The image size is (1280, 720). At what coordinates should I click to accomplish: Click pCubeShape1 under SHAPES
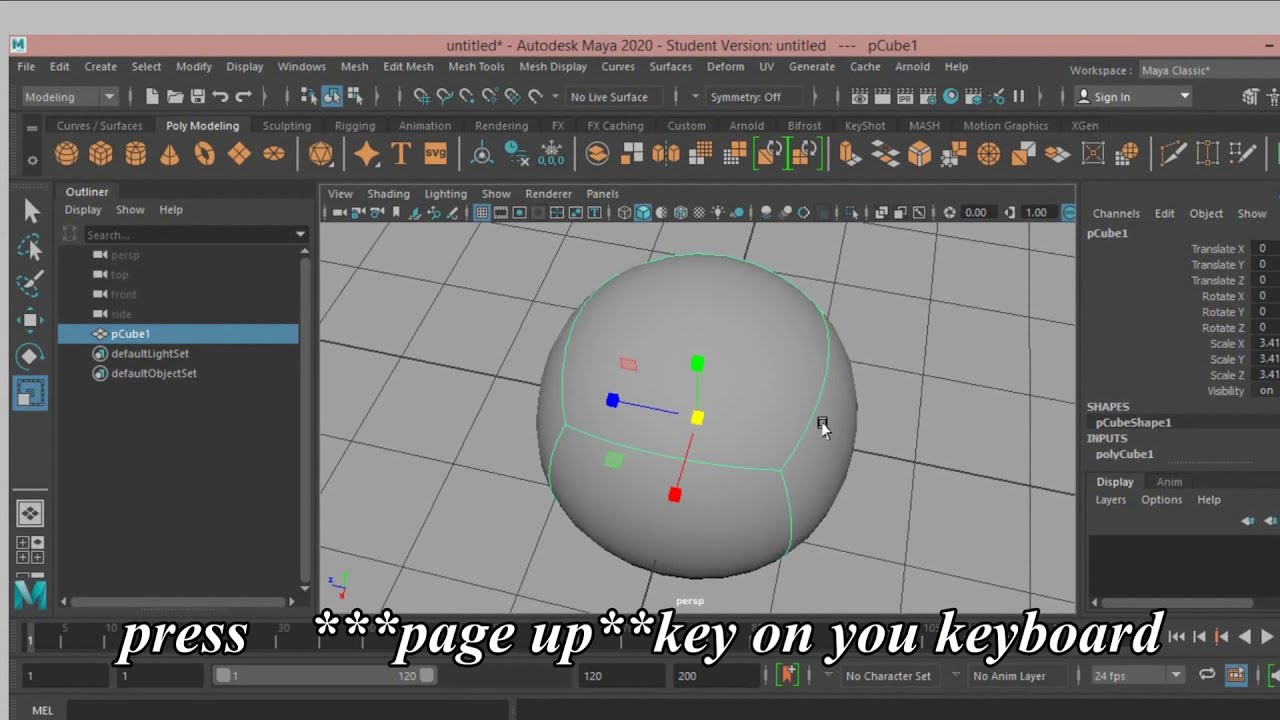point(1133,423)
